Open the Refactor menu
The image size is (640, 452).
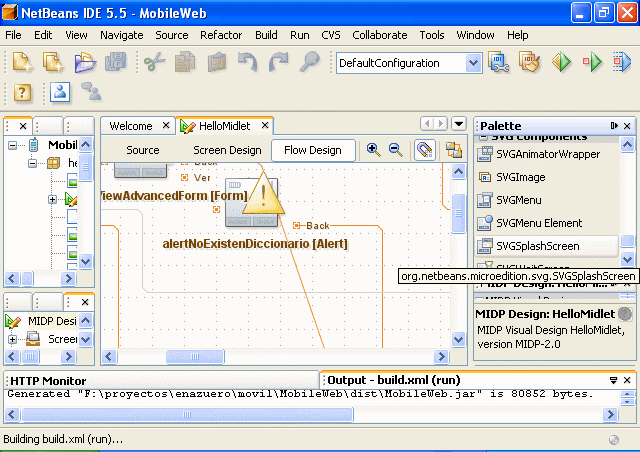pos(221,35)
